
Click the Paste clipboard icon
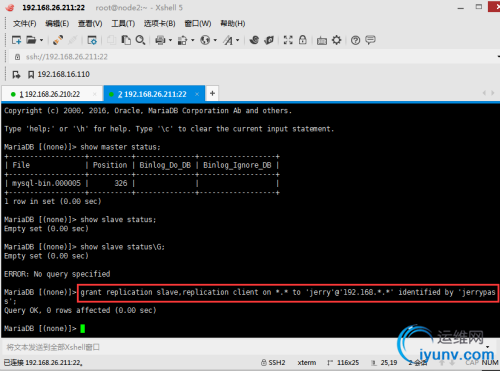click(126, 40)
